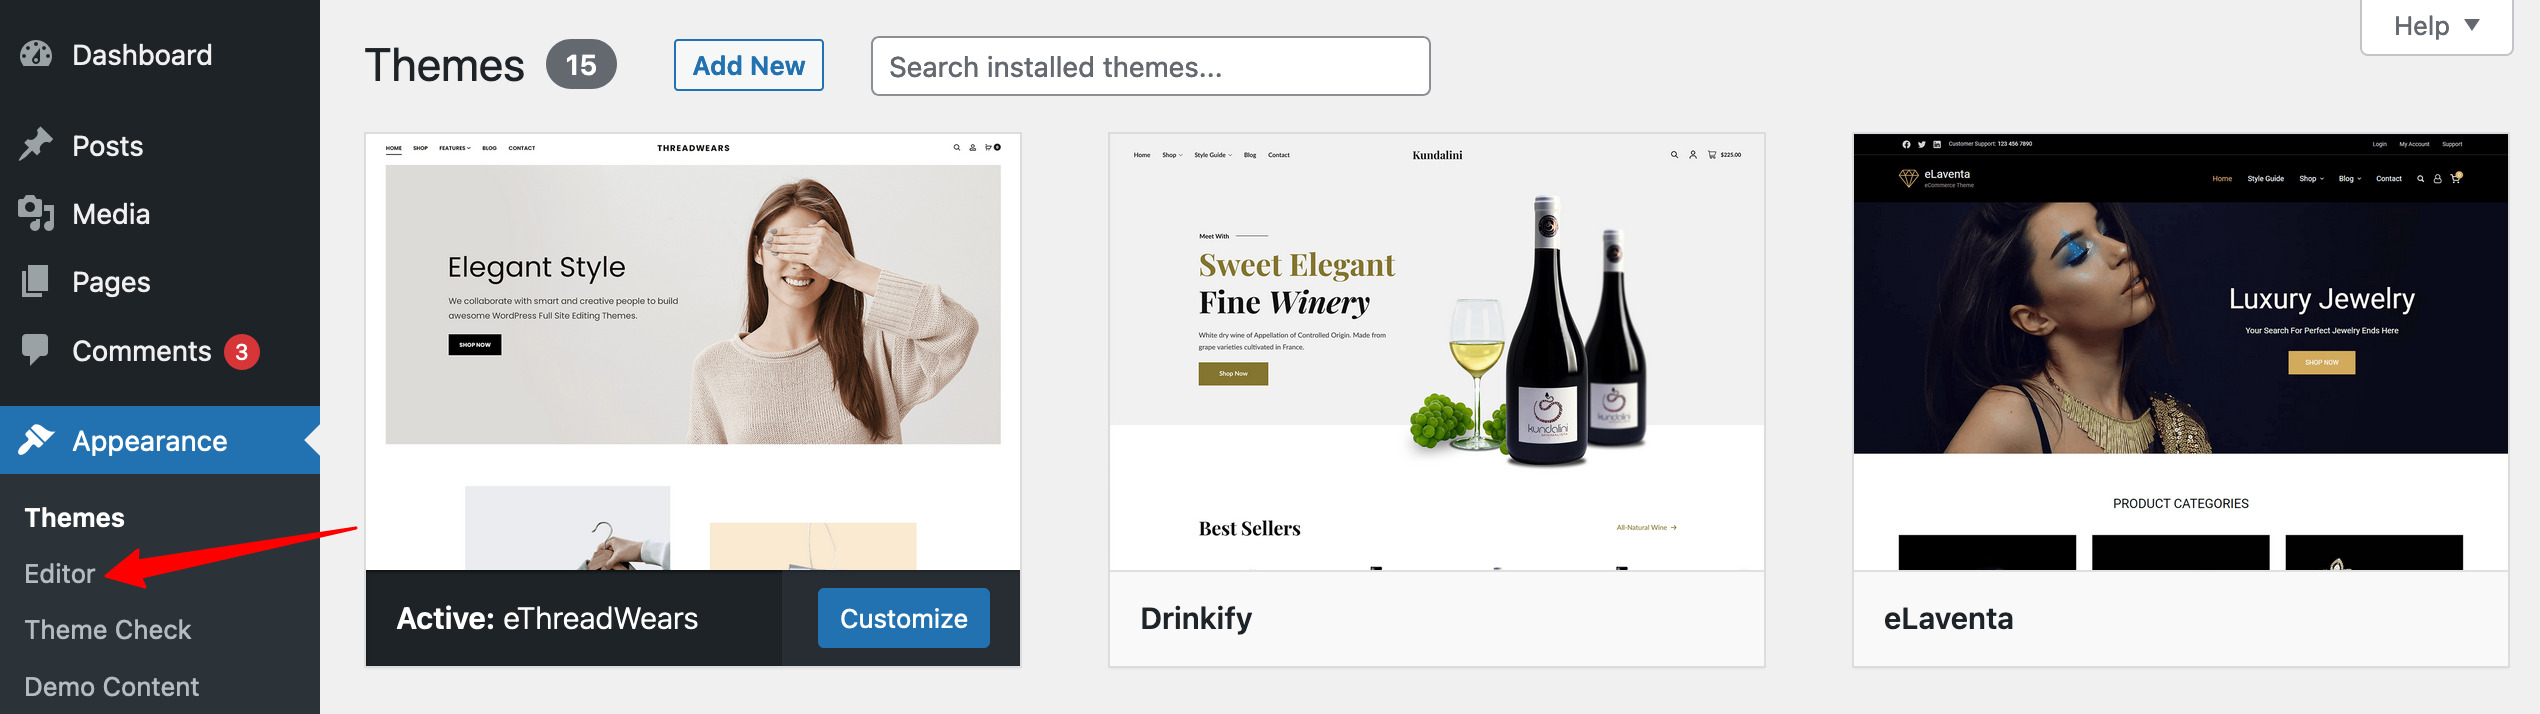Open Theme Check from the sidebar
Image resolution: width=2540 pixels, height=714 pixels.
coord(108,629)
